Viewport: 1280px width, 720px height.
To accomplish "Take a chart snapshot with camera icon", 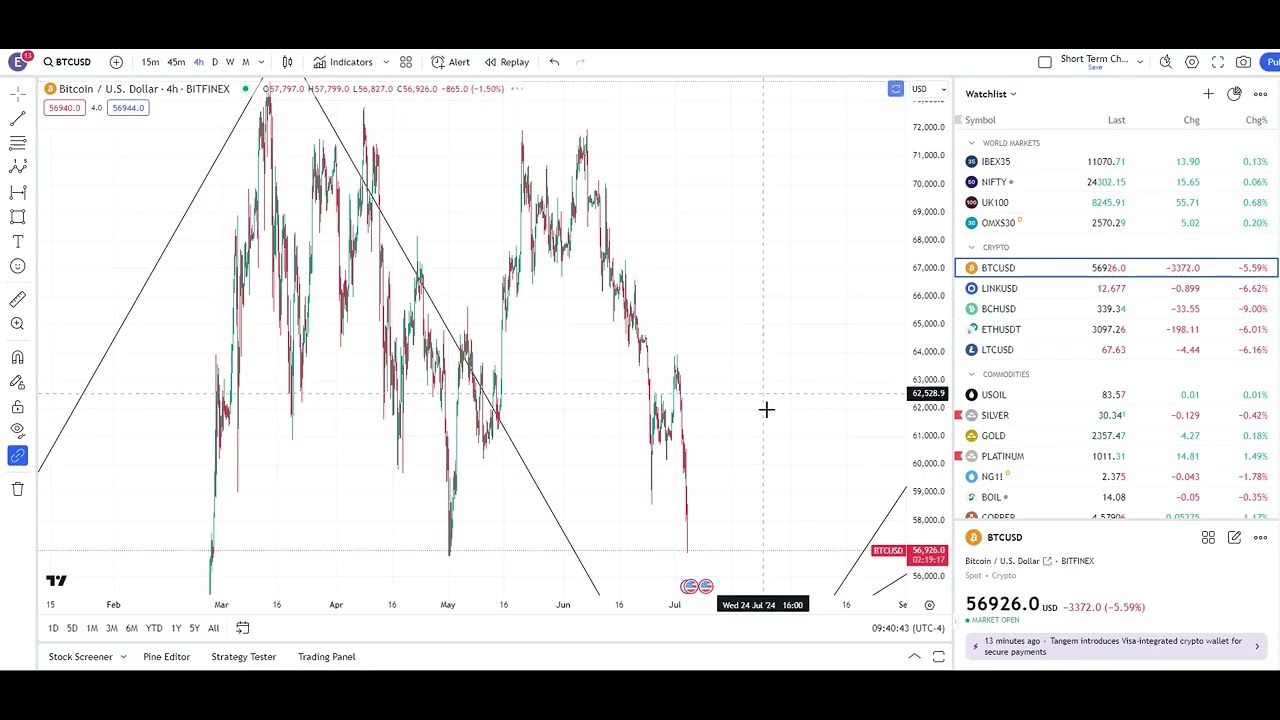I will click(1243, 62).
